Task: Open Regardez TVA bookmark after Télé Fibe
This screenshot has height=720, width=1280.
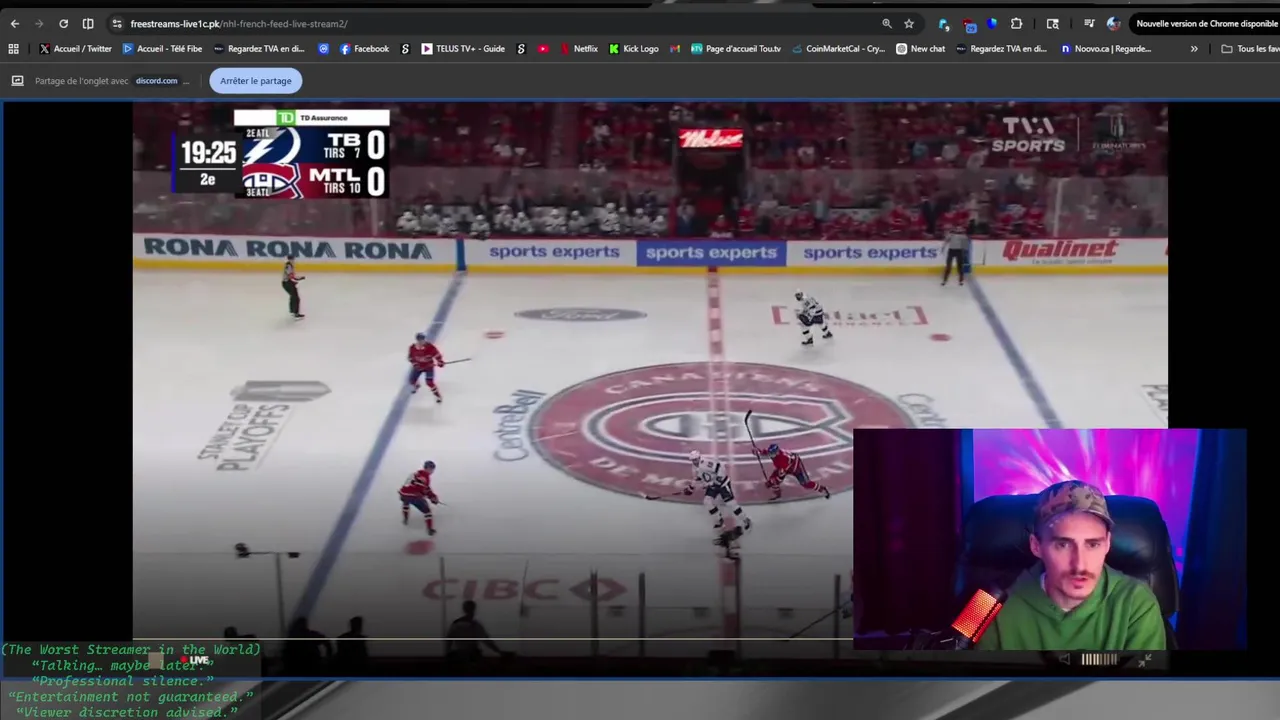Action: [258, 48]
